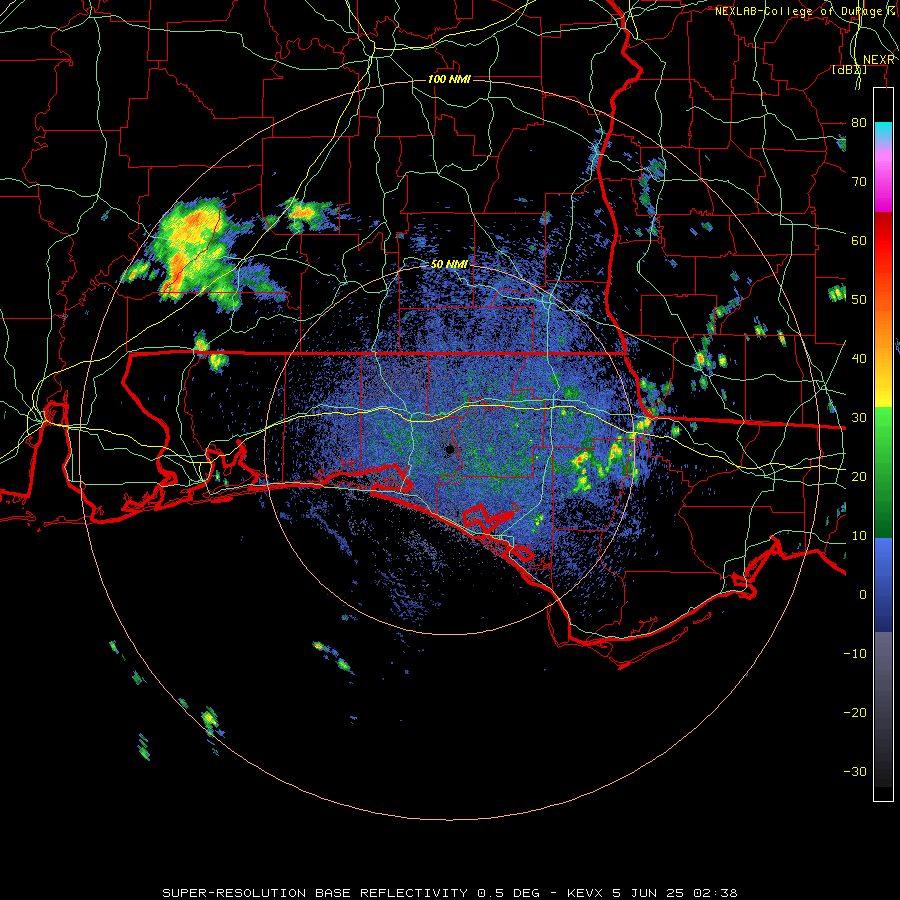Select the -30 value on dBZ scale
Viewport: 900px width, 900px height.
855,771
